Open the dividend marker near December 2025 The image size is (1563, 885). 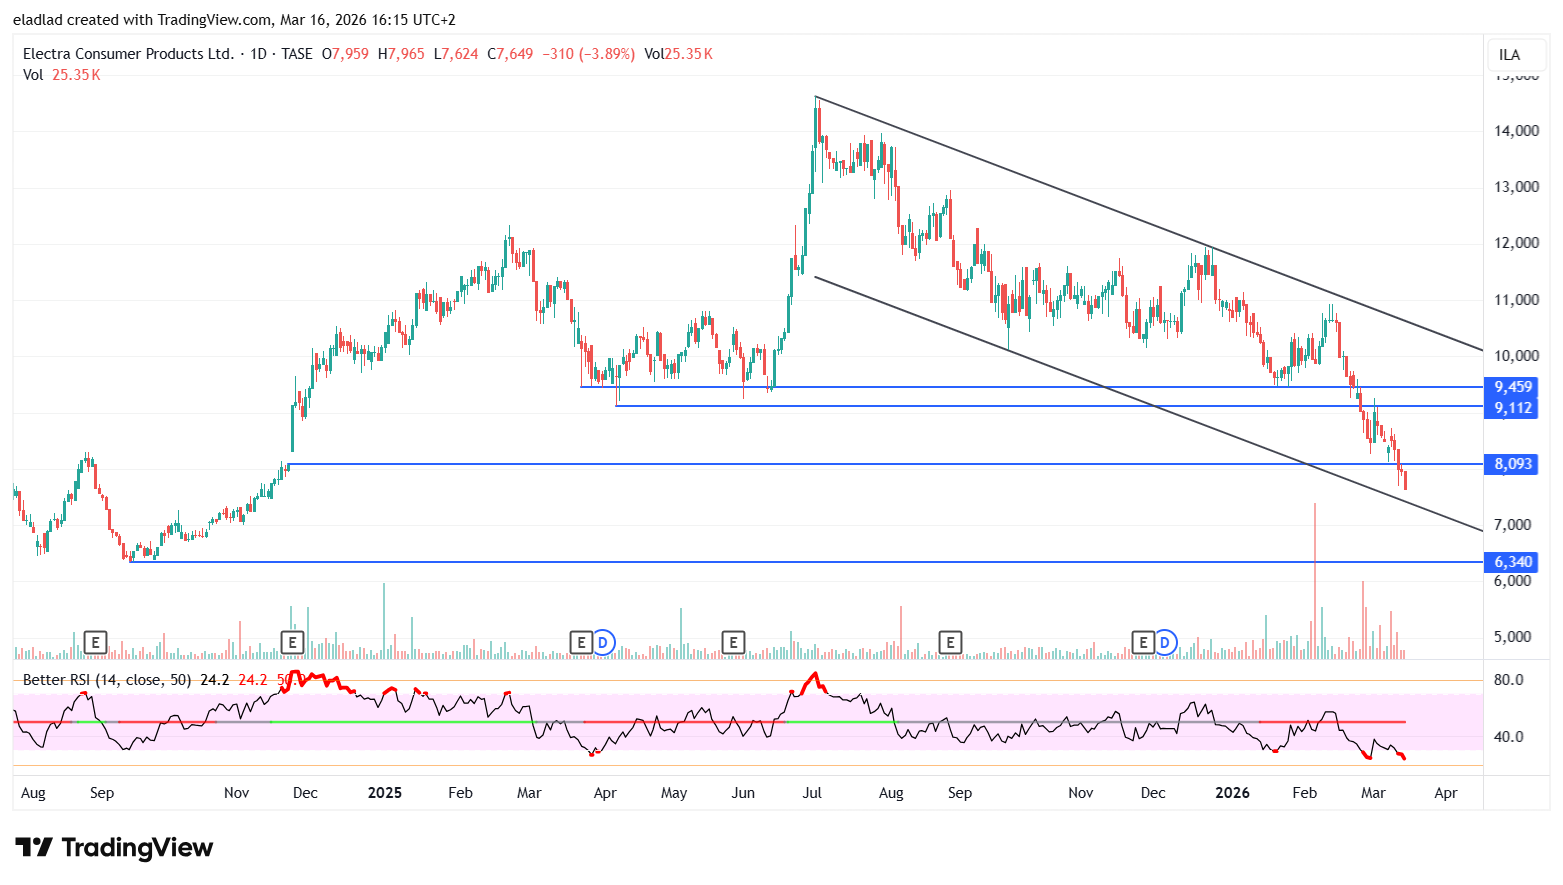(x=1165, y=642)
